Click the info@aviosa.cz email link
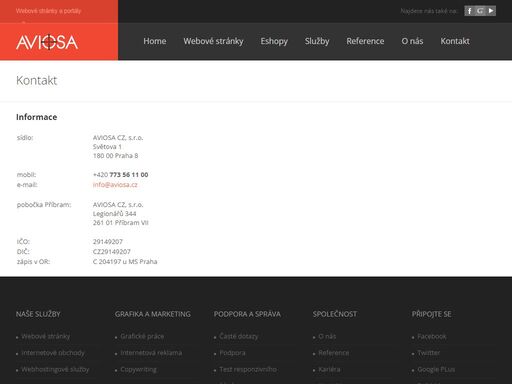The height and width of the screenshot is (384, 512). click(x=115, y=185)
